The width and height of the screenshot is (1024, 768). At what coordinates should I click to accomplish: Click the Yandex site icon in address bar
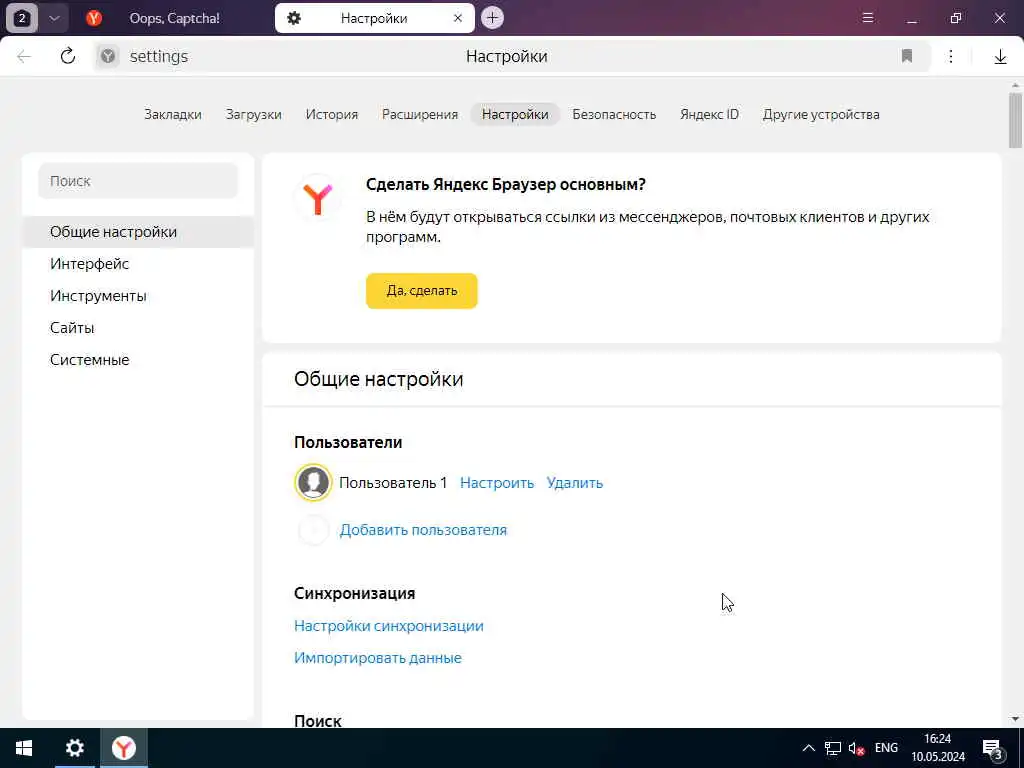[108, 57]
